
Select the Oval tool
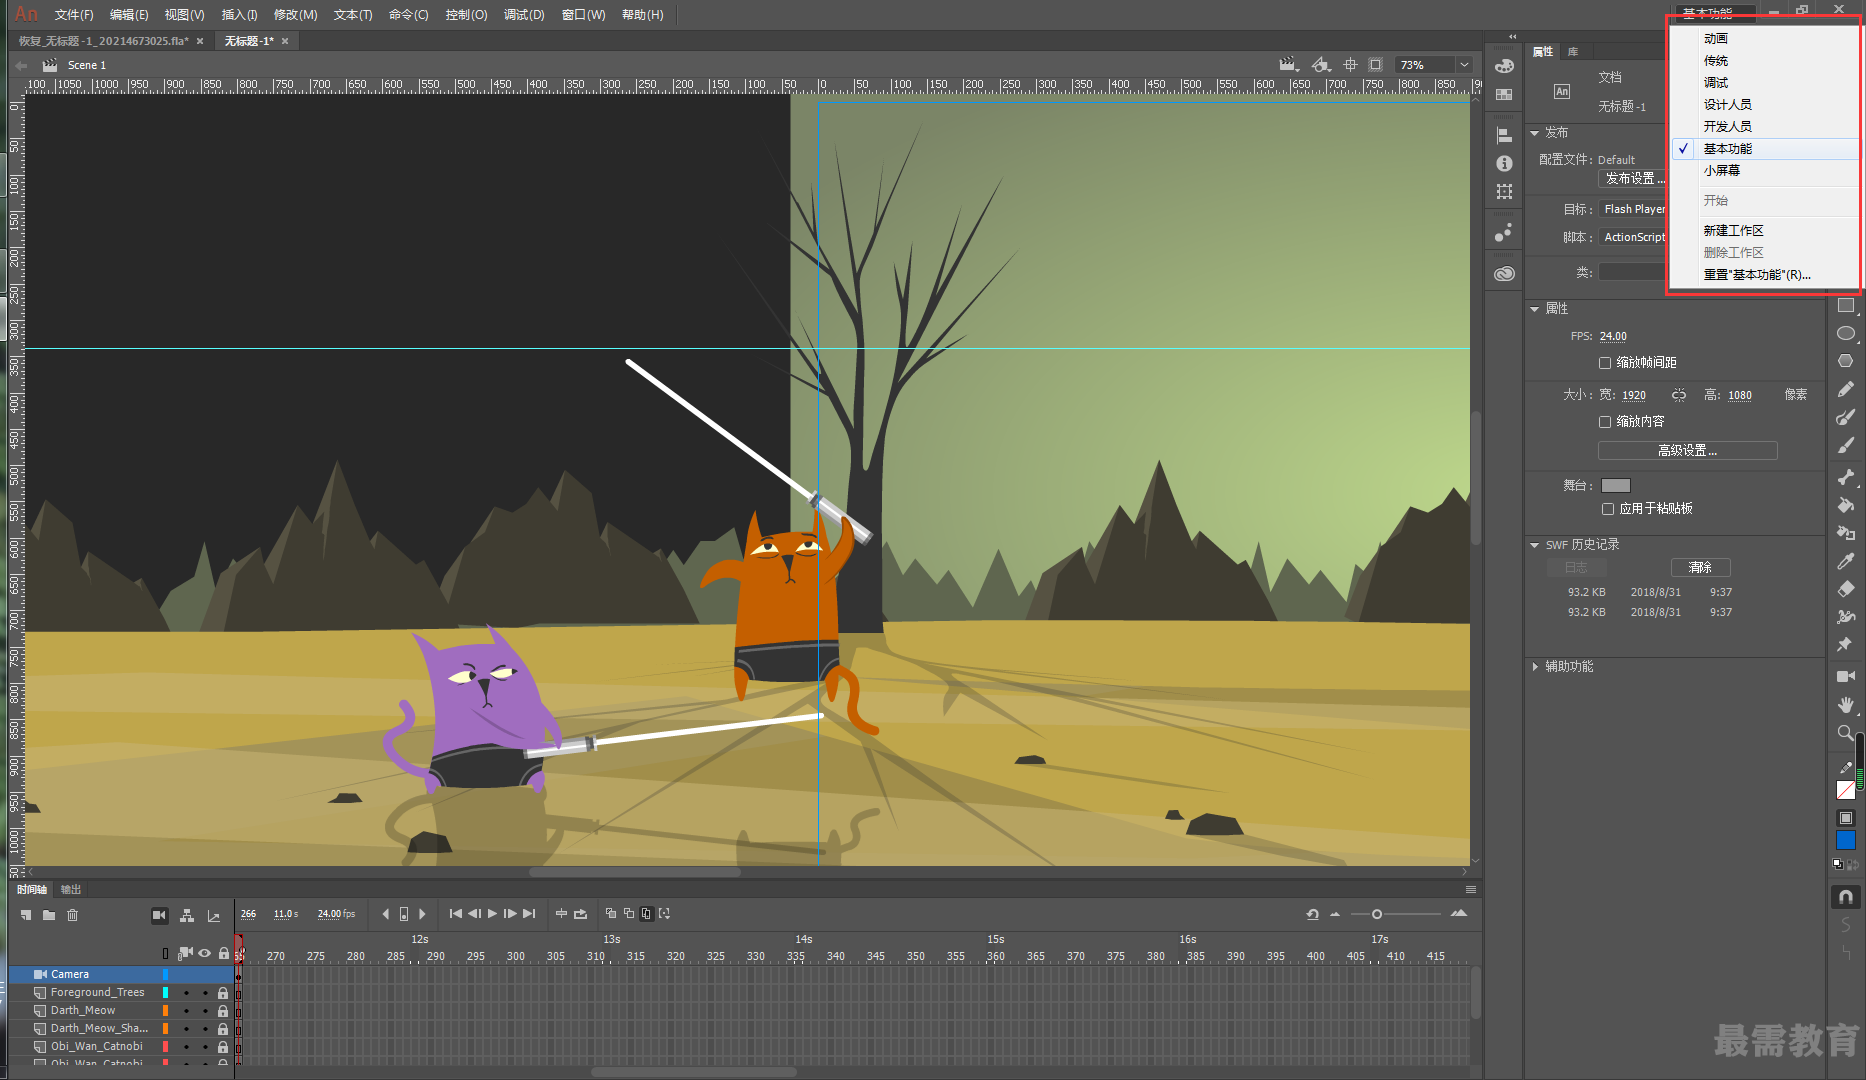click(x=1846, y=334)
